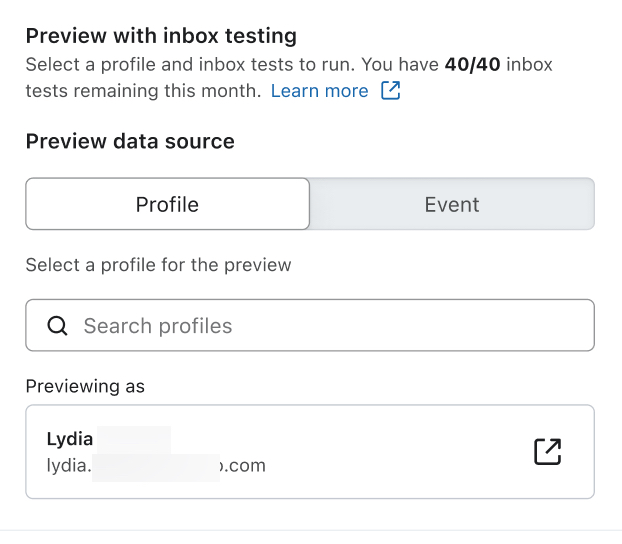Click the Search profiles placeholder text
622x544 pixels.
point(158,326)
